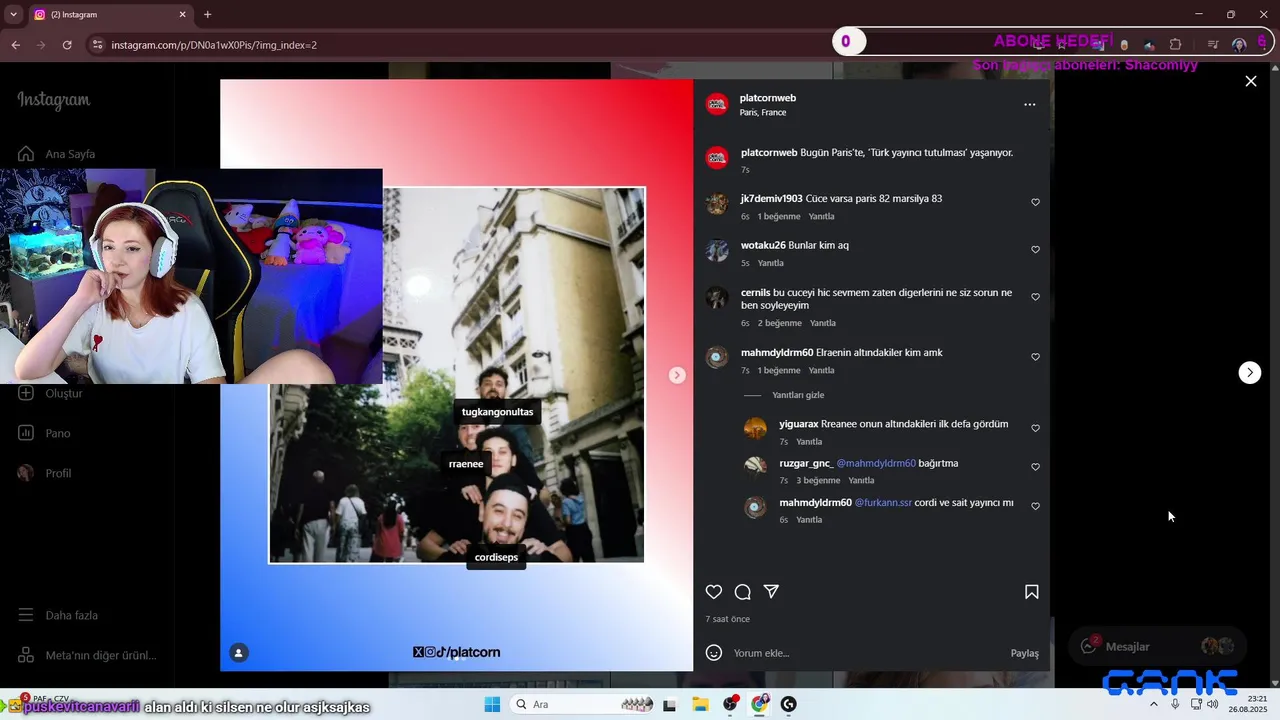Like cernils' comment
Image resolution: width=1280 pixels, height=720 pixels.
(1035, 297)
